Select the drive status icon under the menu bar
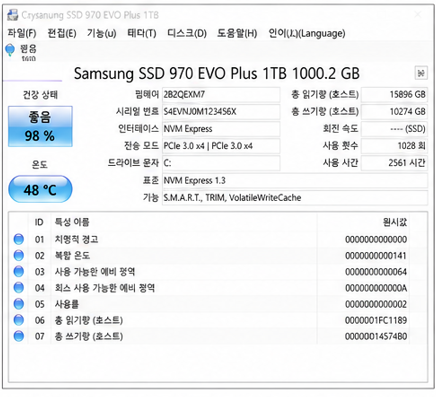 click(10, 50)
